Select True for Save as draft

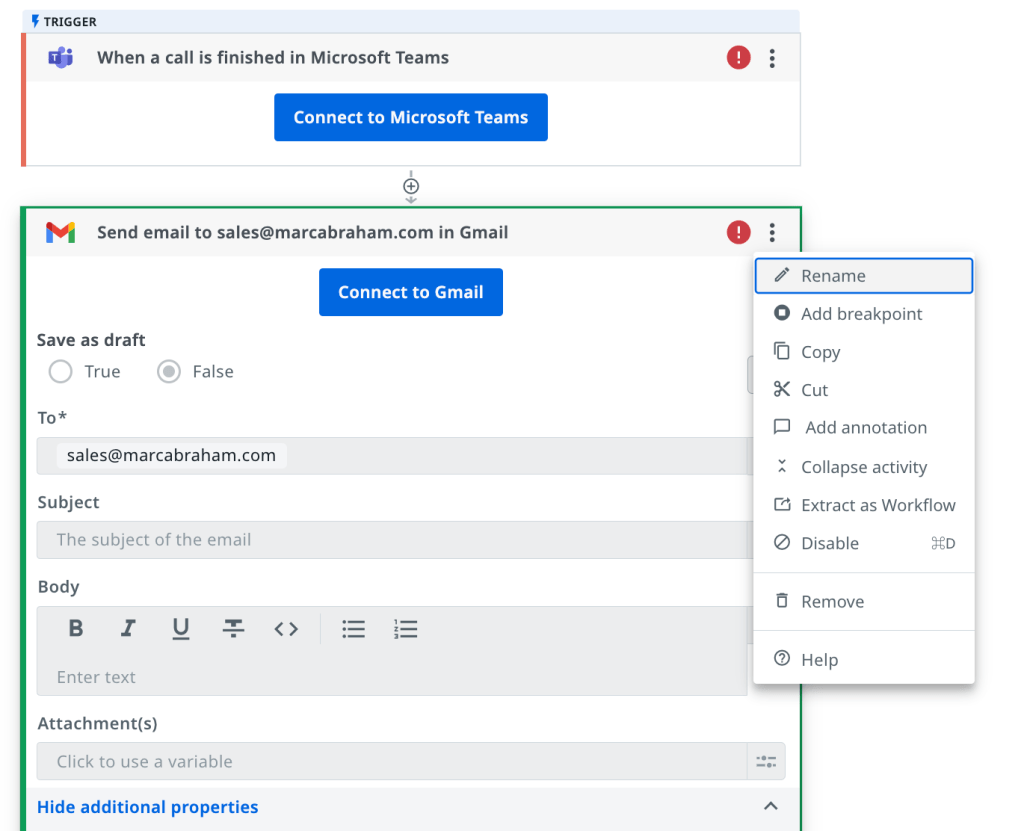[61, 372]
